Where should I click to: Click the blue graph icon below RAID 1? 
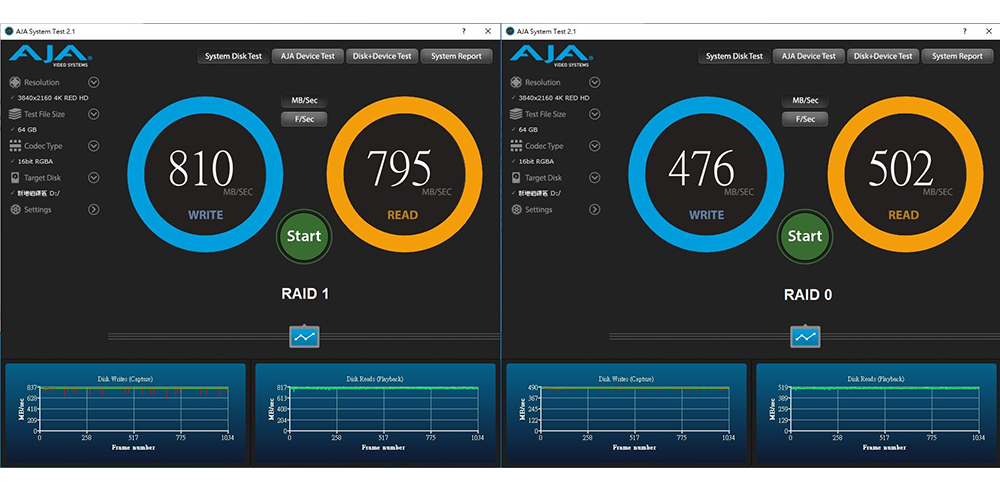[304, 337]
